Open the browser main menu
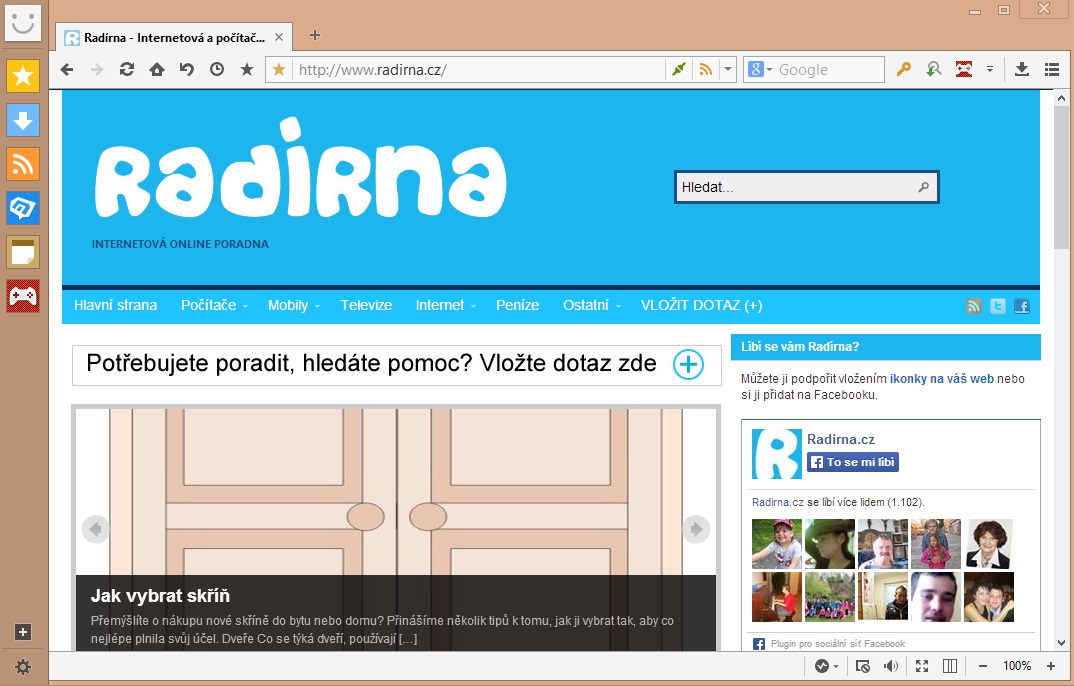Viewport: 1074px width, 686px height. pos(1052,69)
